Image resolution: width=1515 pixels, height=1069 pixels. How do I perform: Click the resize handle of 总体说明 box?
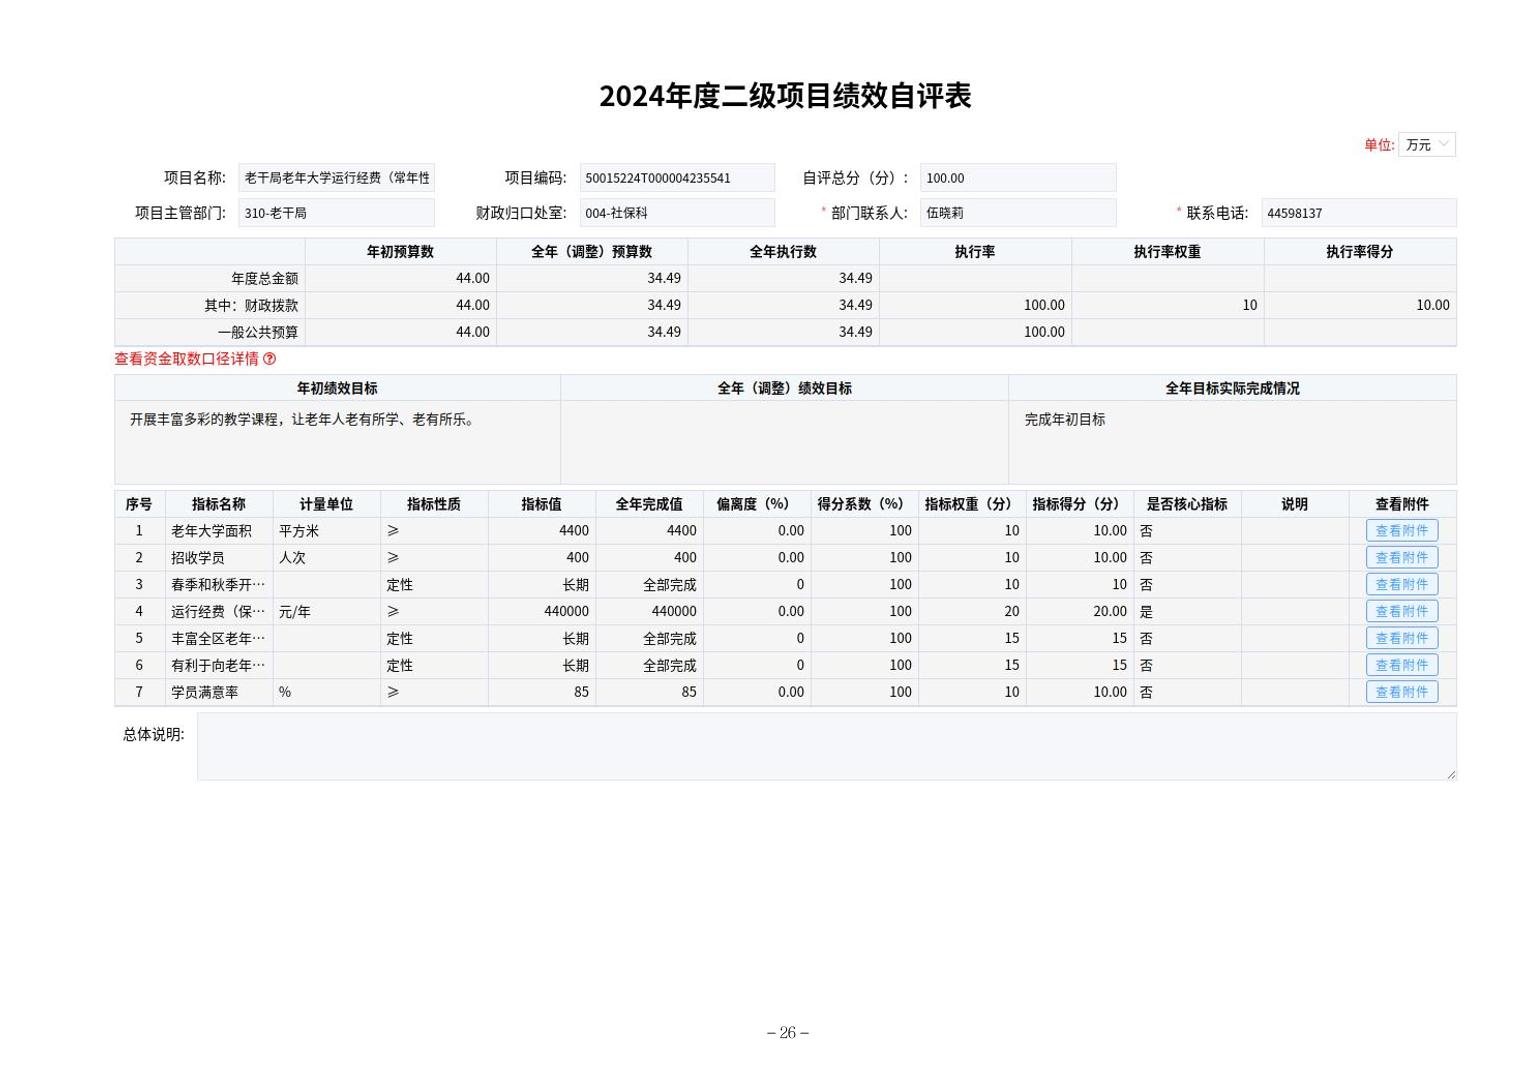(x=1450, y=774)
